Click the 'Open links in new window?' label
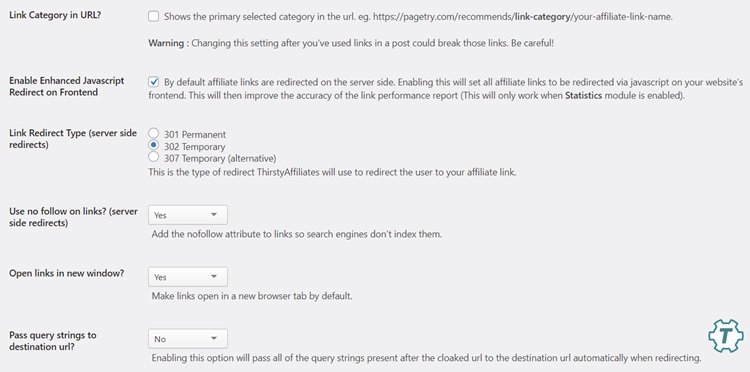 coord(66,274)
